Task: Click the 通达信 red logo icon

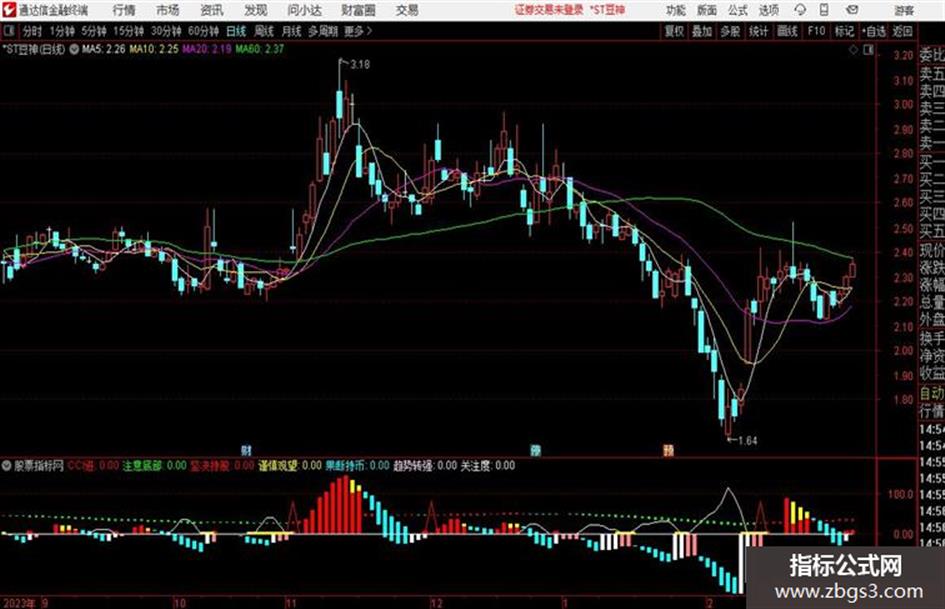Action: pos(9,10)
